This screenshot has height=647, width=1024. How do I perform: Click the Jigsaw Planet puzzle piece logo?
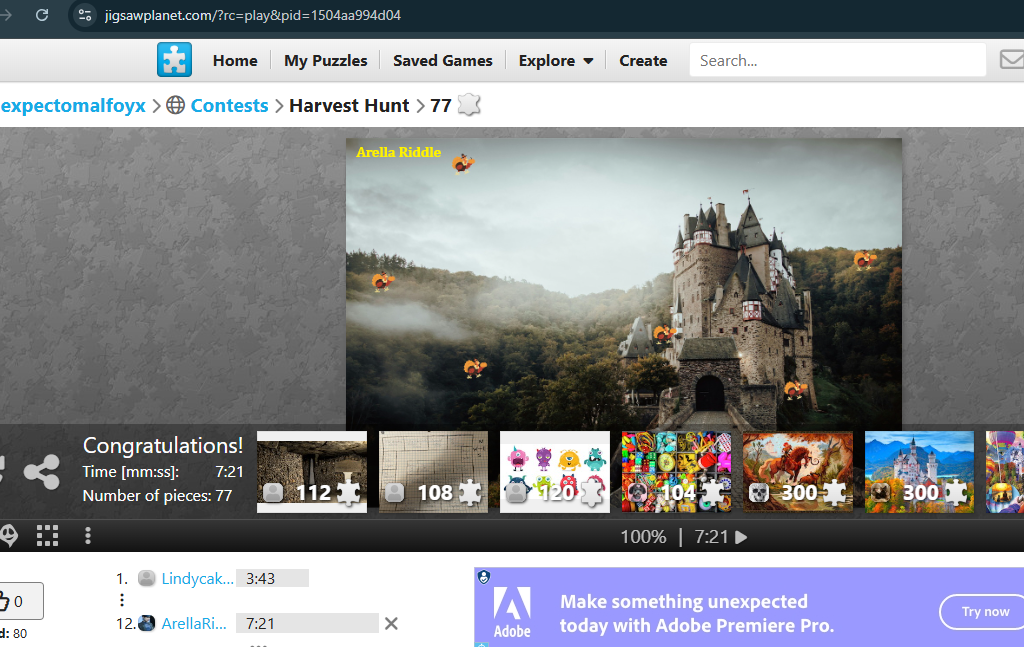pyautogui.click(x=174, y=59)
